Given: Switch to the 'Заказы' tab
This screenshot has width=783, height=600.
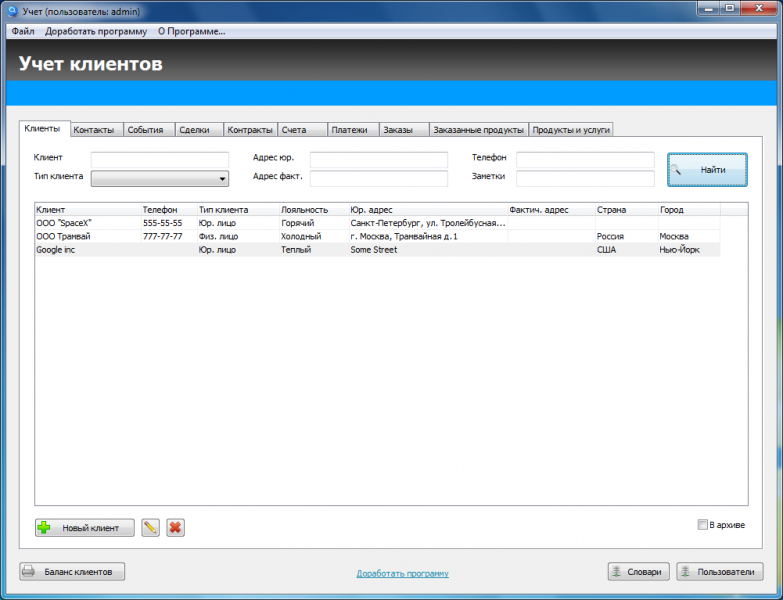Looking at the screenshot, I should [x=404, y=130].
